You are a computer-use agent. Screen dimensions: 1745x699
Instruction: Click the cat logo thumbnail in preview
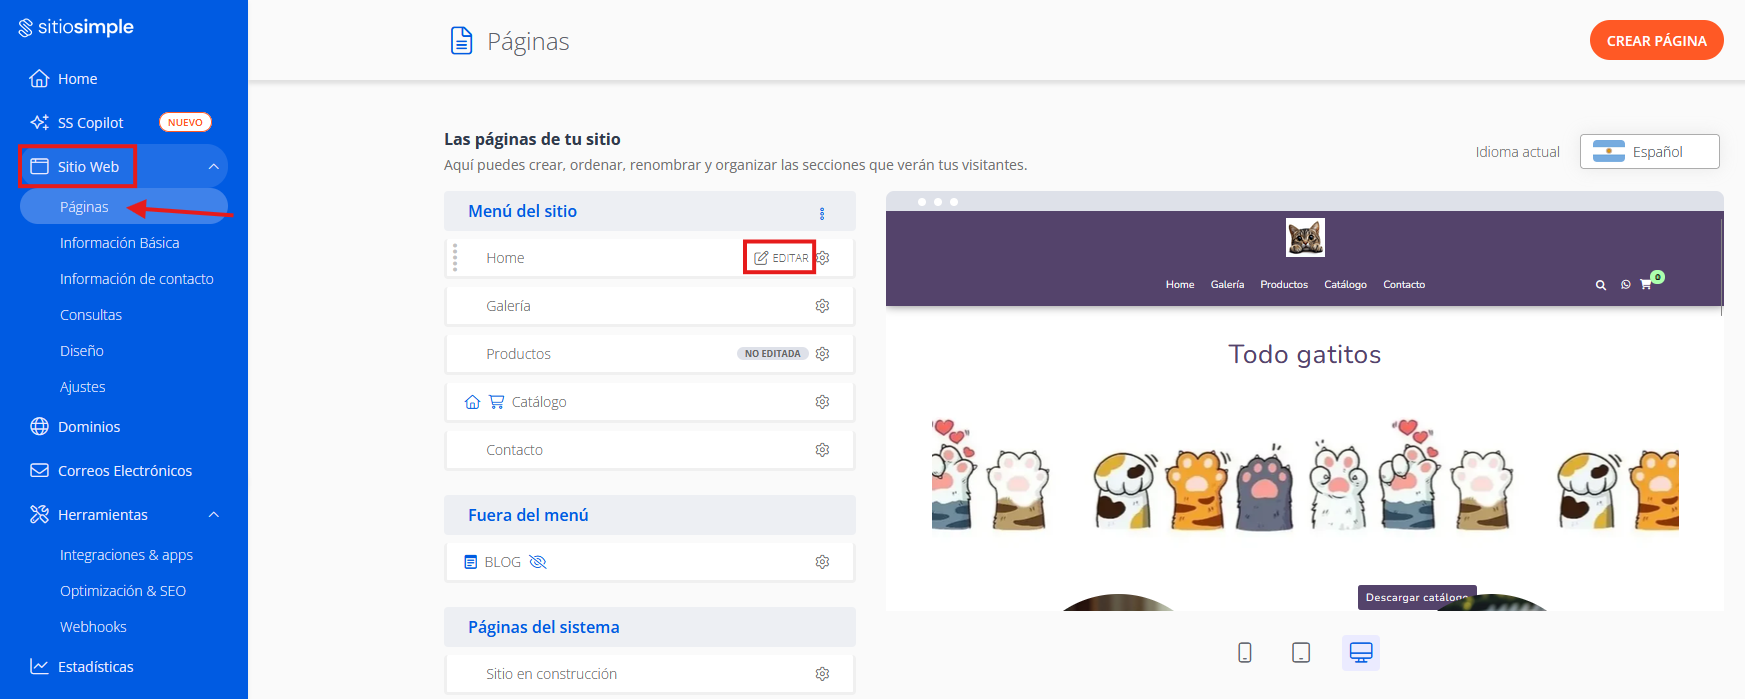tap(1305, 238)
